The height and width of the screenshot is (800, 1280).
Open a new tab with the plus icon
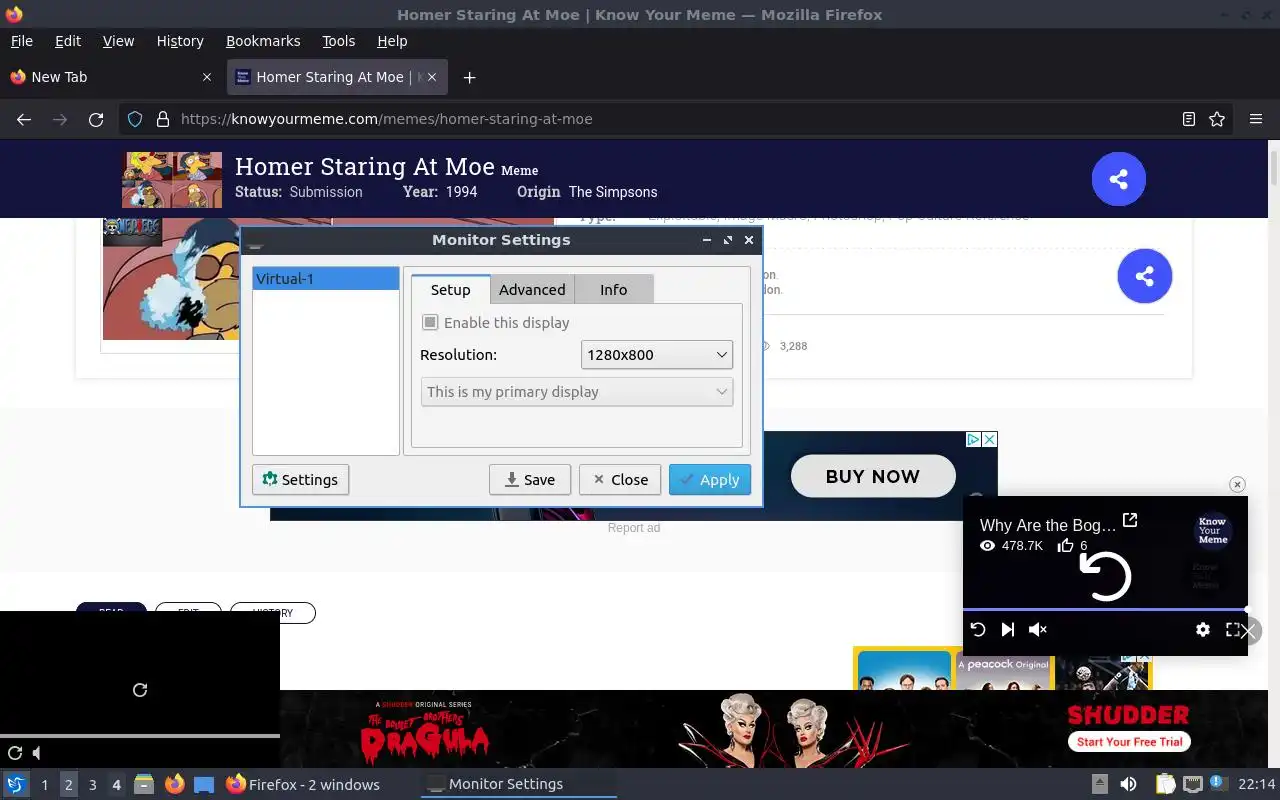[469, 77]
